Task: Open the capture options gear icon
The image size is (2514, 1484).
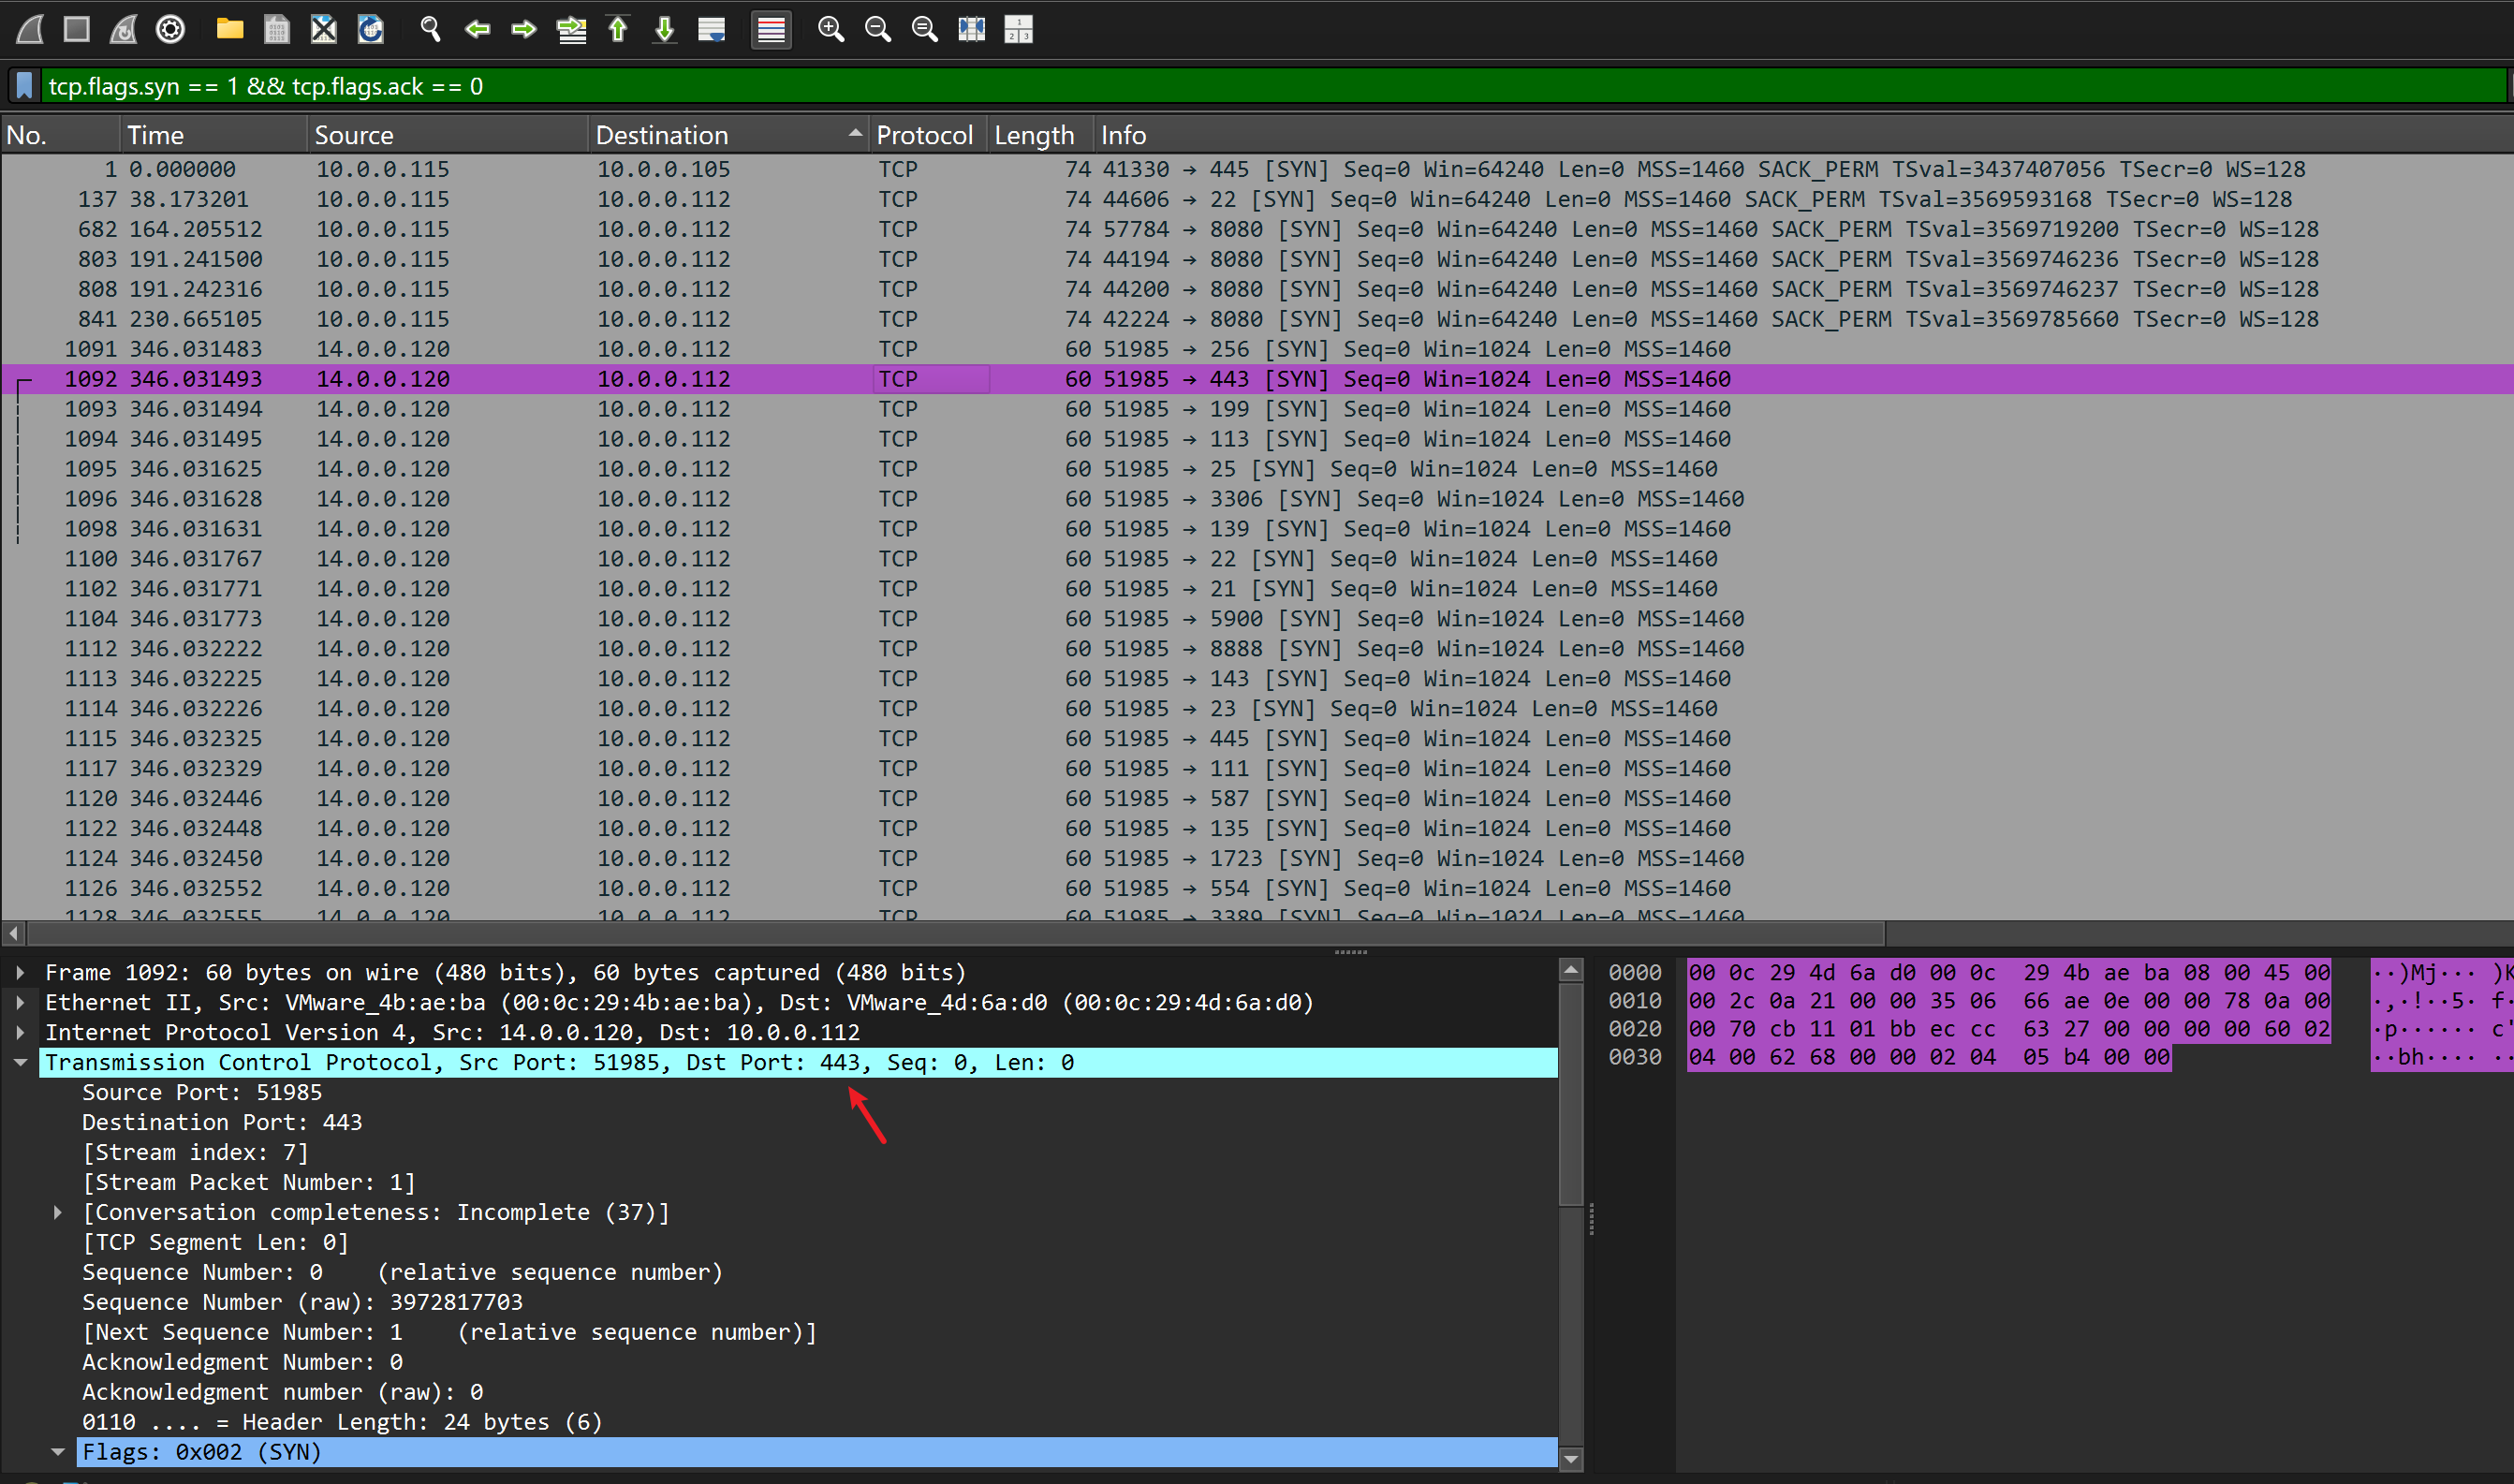Action: [171, 29]
